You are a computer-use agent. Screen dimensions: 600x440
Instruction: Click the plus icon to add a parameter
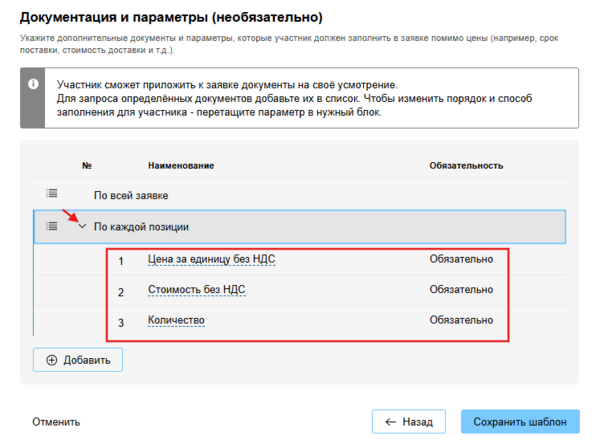pos(51,359)
